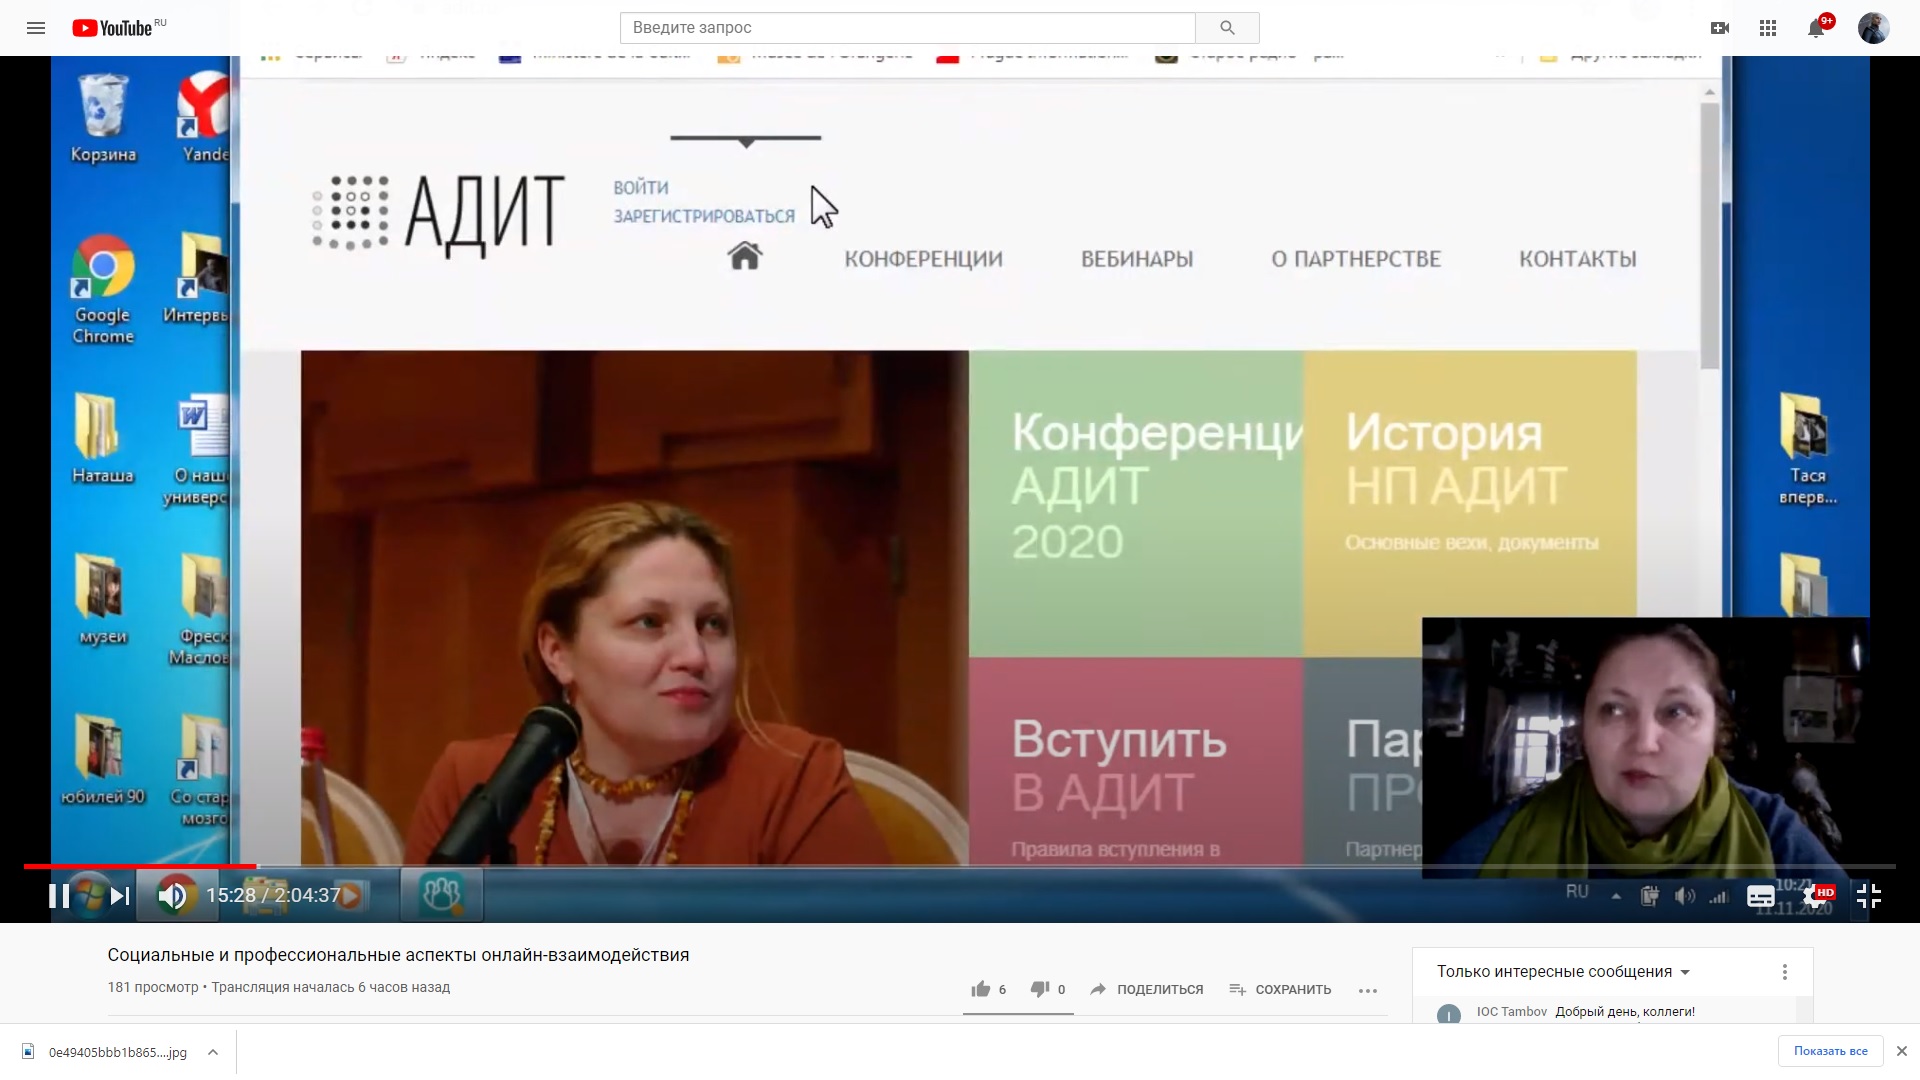1920x1080 pixels.
Task: Click the "Введите запрос" search field
Action: pyautogui.click(x=907, y=28)
